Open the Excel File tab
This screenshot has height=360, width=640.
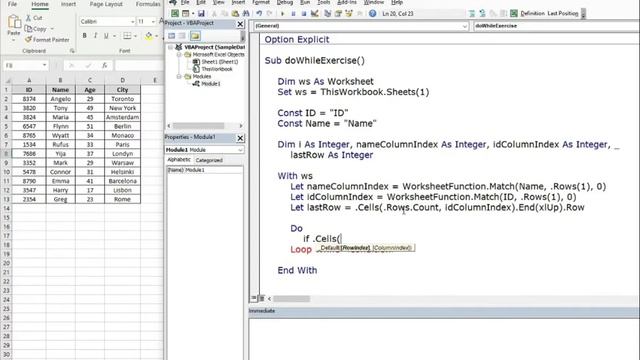tap(13, 4)
